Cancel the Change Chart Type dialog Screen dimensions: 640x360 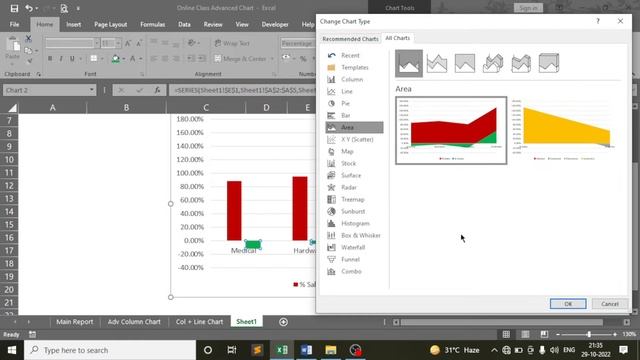(x=609, y=304)
